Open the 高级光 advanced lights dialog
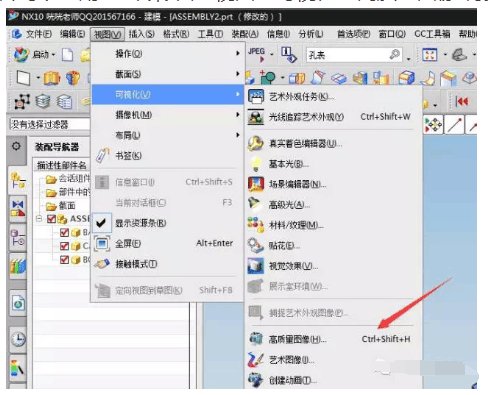 [x=332, y=205]
